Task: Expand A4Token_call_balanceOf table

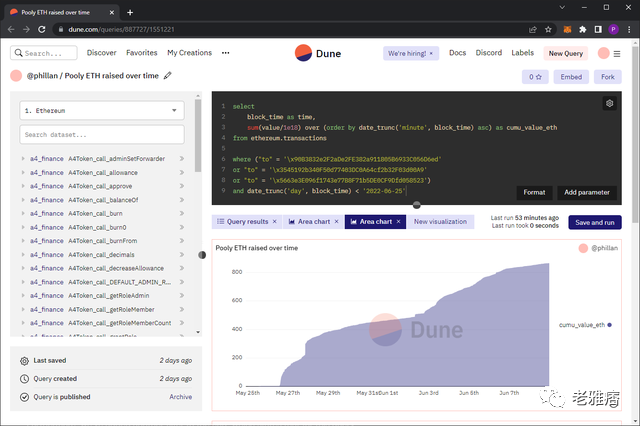Action: (23, 200)
